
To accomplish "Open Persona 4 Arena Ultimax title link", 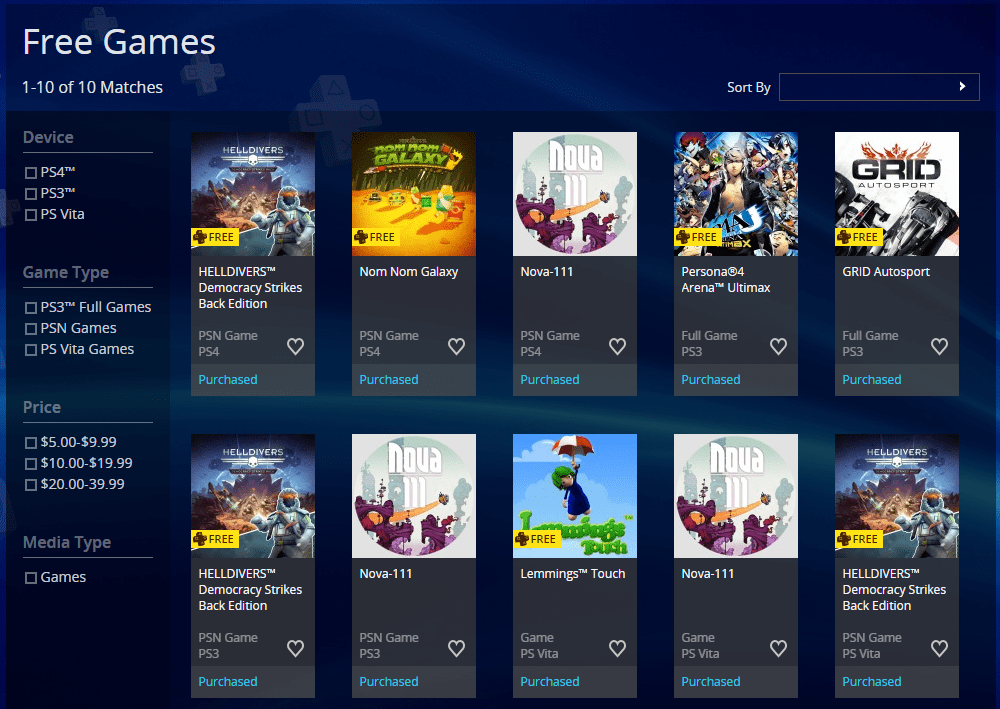I will coord(726,280).
